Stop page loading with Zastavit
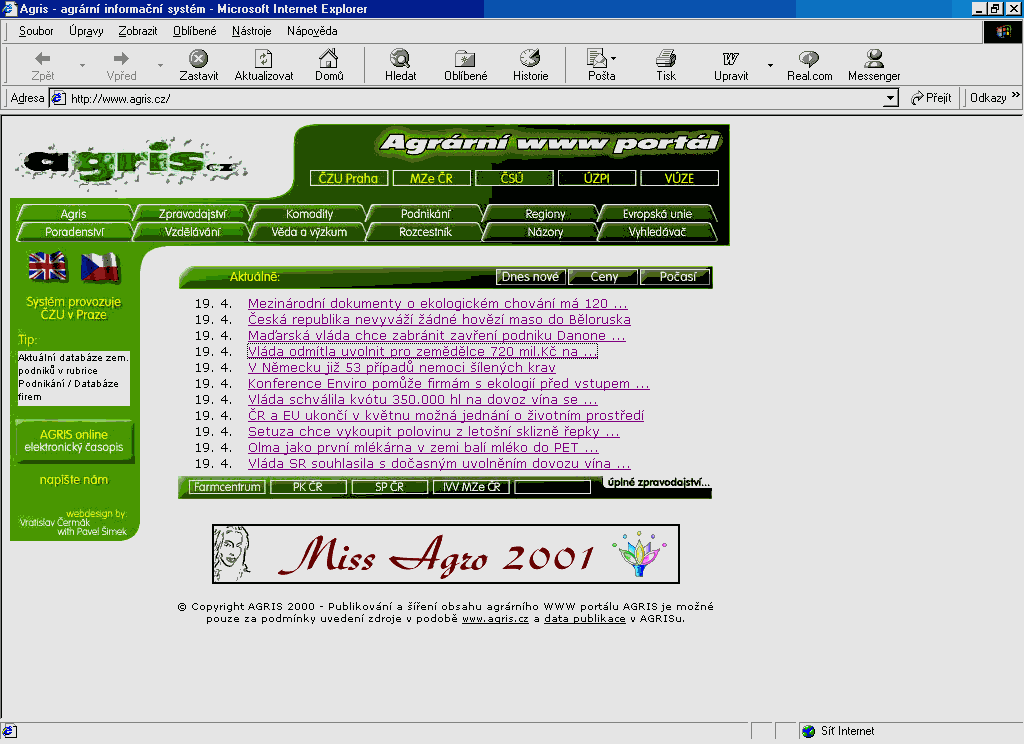 point(199,65)
